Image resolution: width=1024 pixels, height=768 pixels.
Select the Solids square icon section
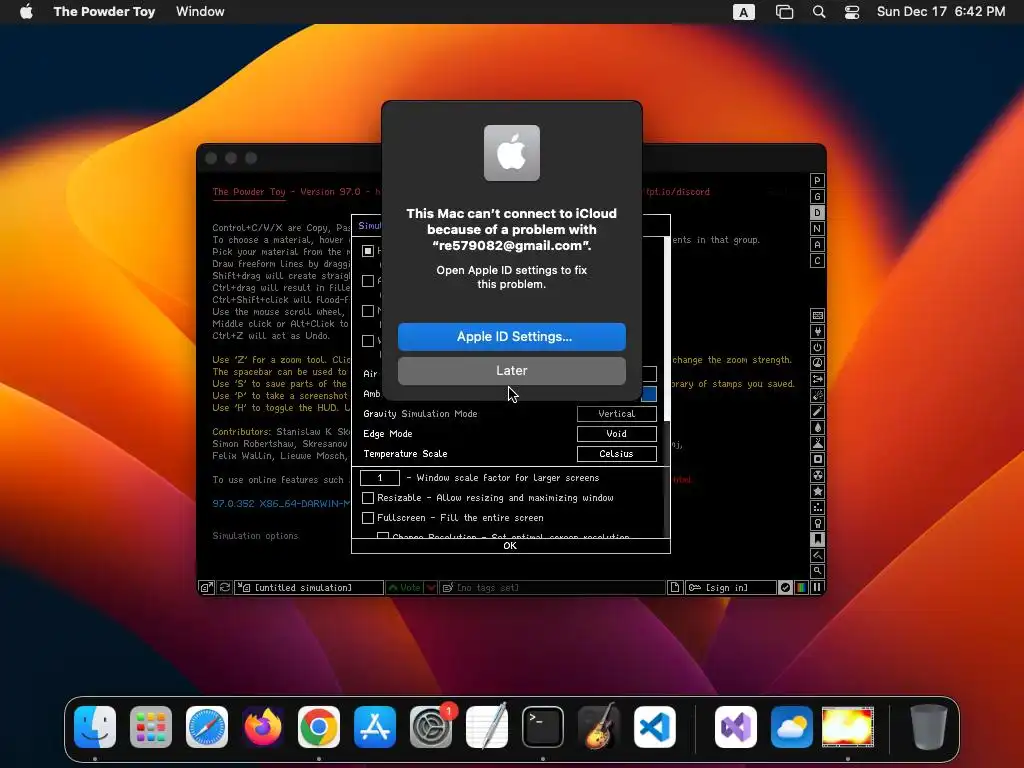pyautogui.click(x=817, y=460)
